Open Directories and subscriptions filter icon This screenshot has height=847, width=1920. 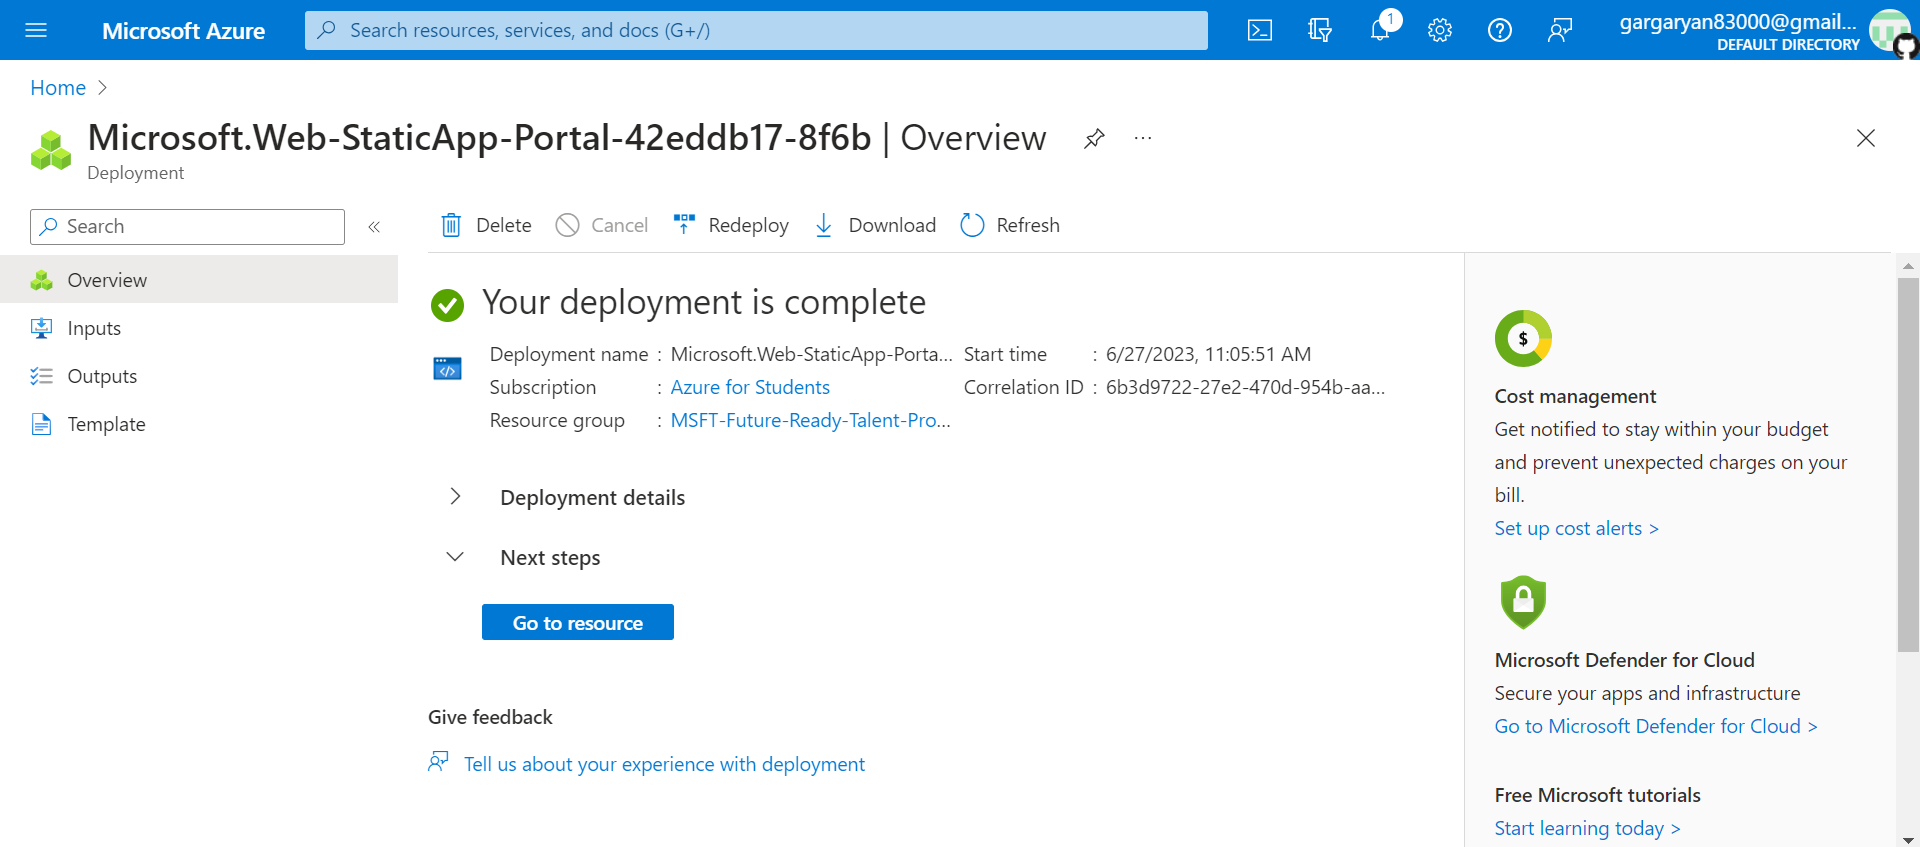click(1320, 30)
